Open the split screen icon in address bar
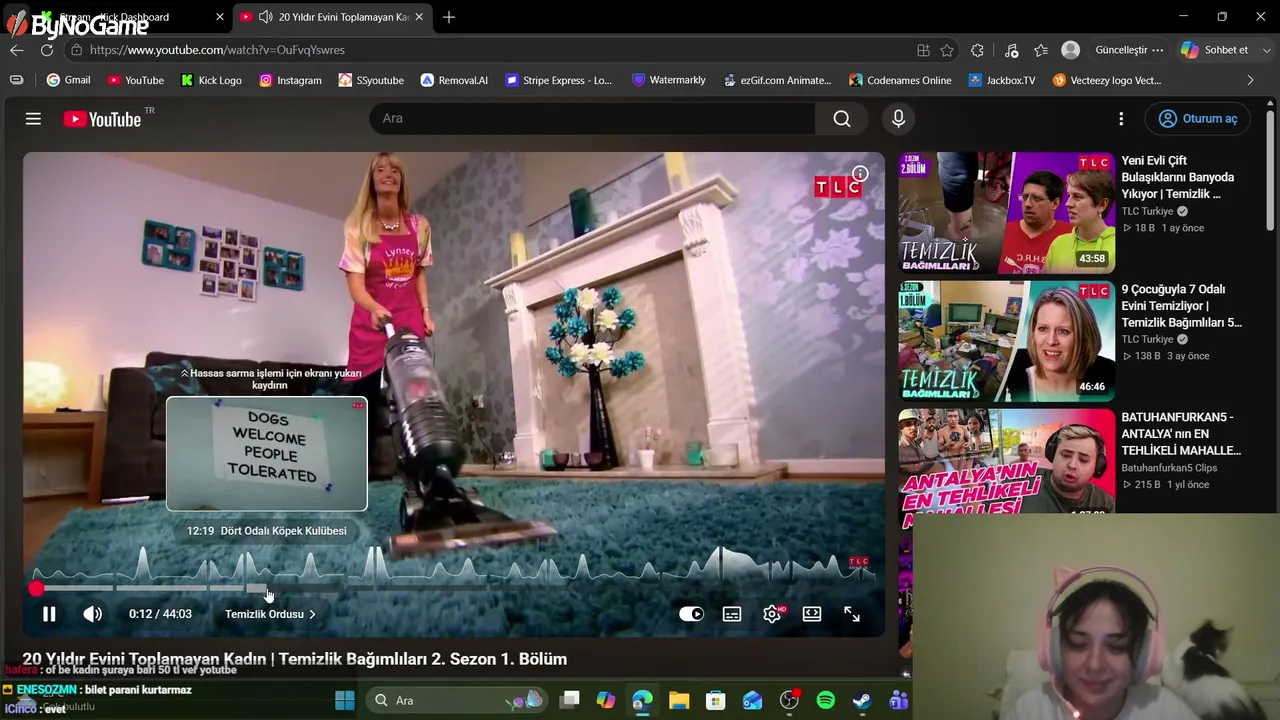The height and width of the screenshot is (720, 1280). click(923, 50)
